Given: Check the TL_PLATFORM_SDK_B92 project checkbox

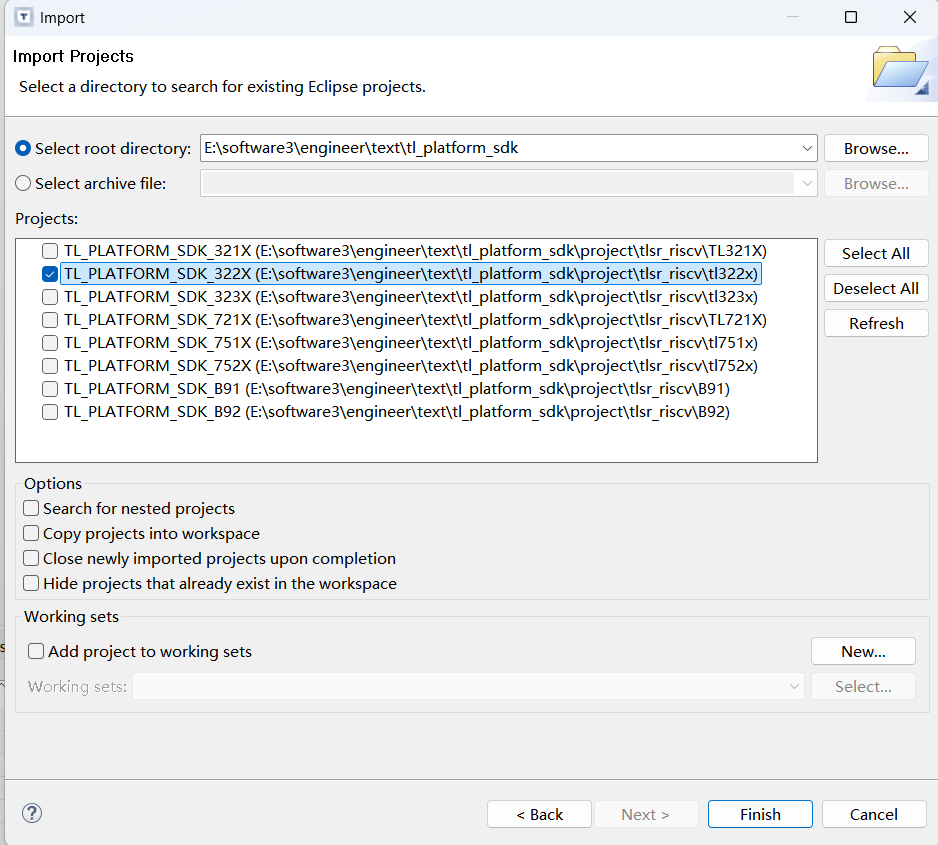Looking at the screenshot, I should pyautogui.click(x=50, y=412).
